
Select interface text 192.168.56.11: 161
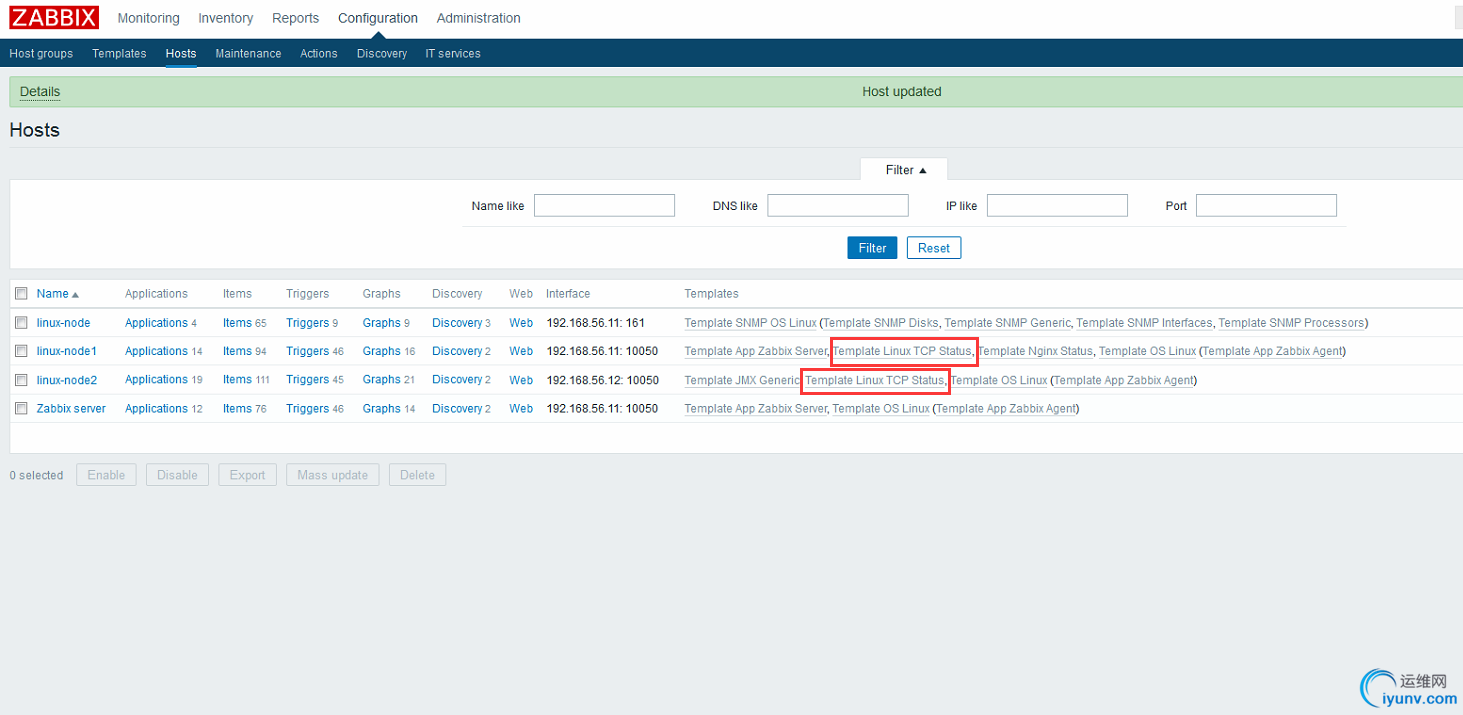click(x=596, y=323)
